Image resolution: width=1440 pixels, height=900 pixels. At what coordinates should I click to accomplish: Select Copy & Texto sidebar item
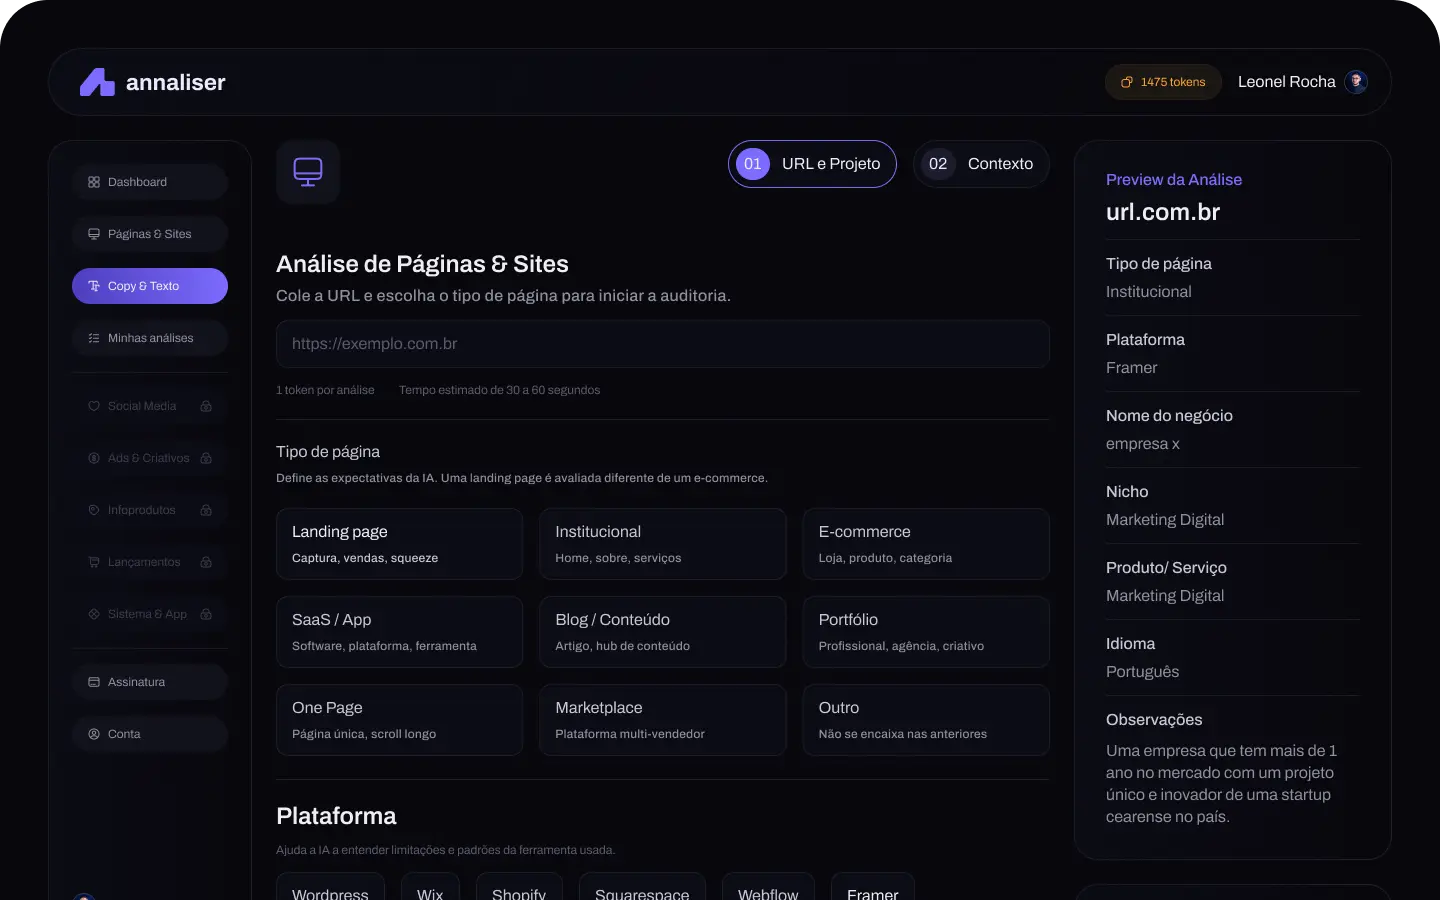[150, 286]
